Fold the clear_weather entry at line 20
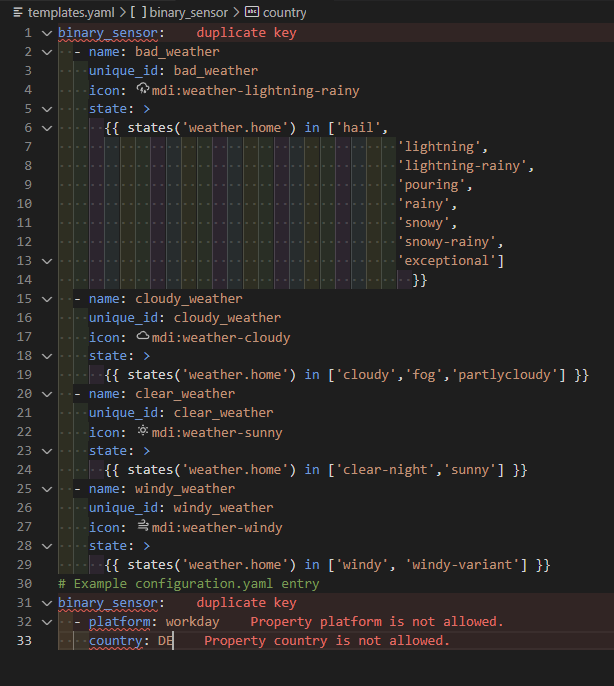 coord(46,394)
